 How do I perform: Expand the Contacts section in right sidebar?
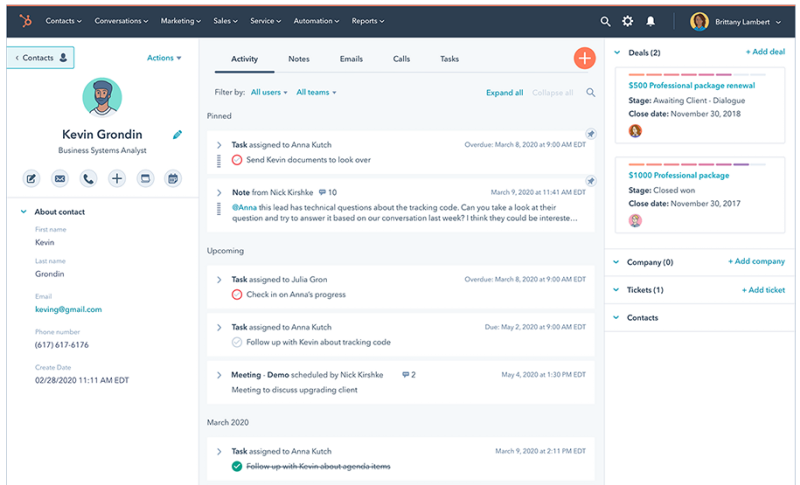click(x=616, y=317)
